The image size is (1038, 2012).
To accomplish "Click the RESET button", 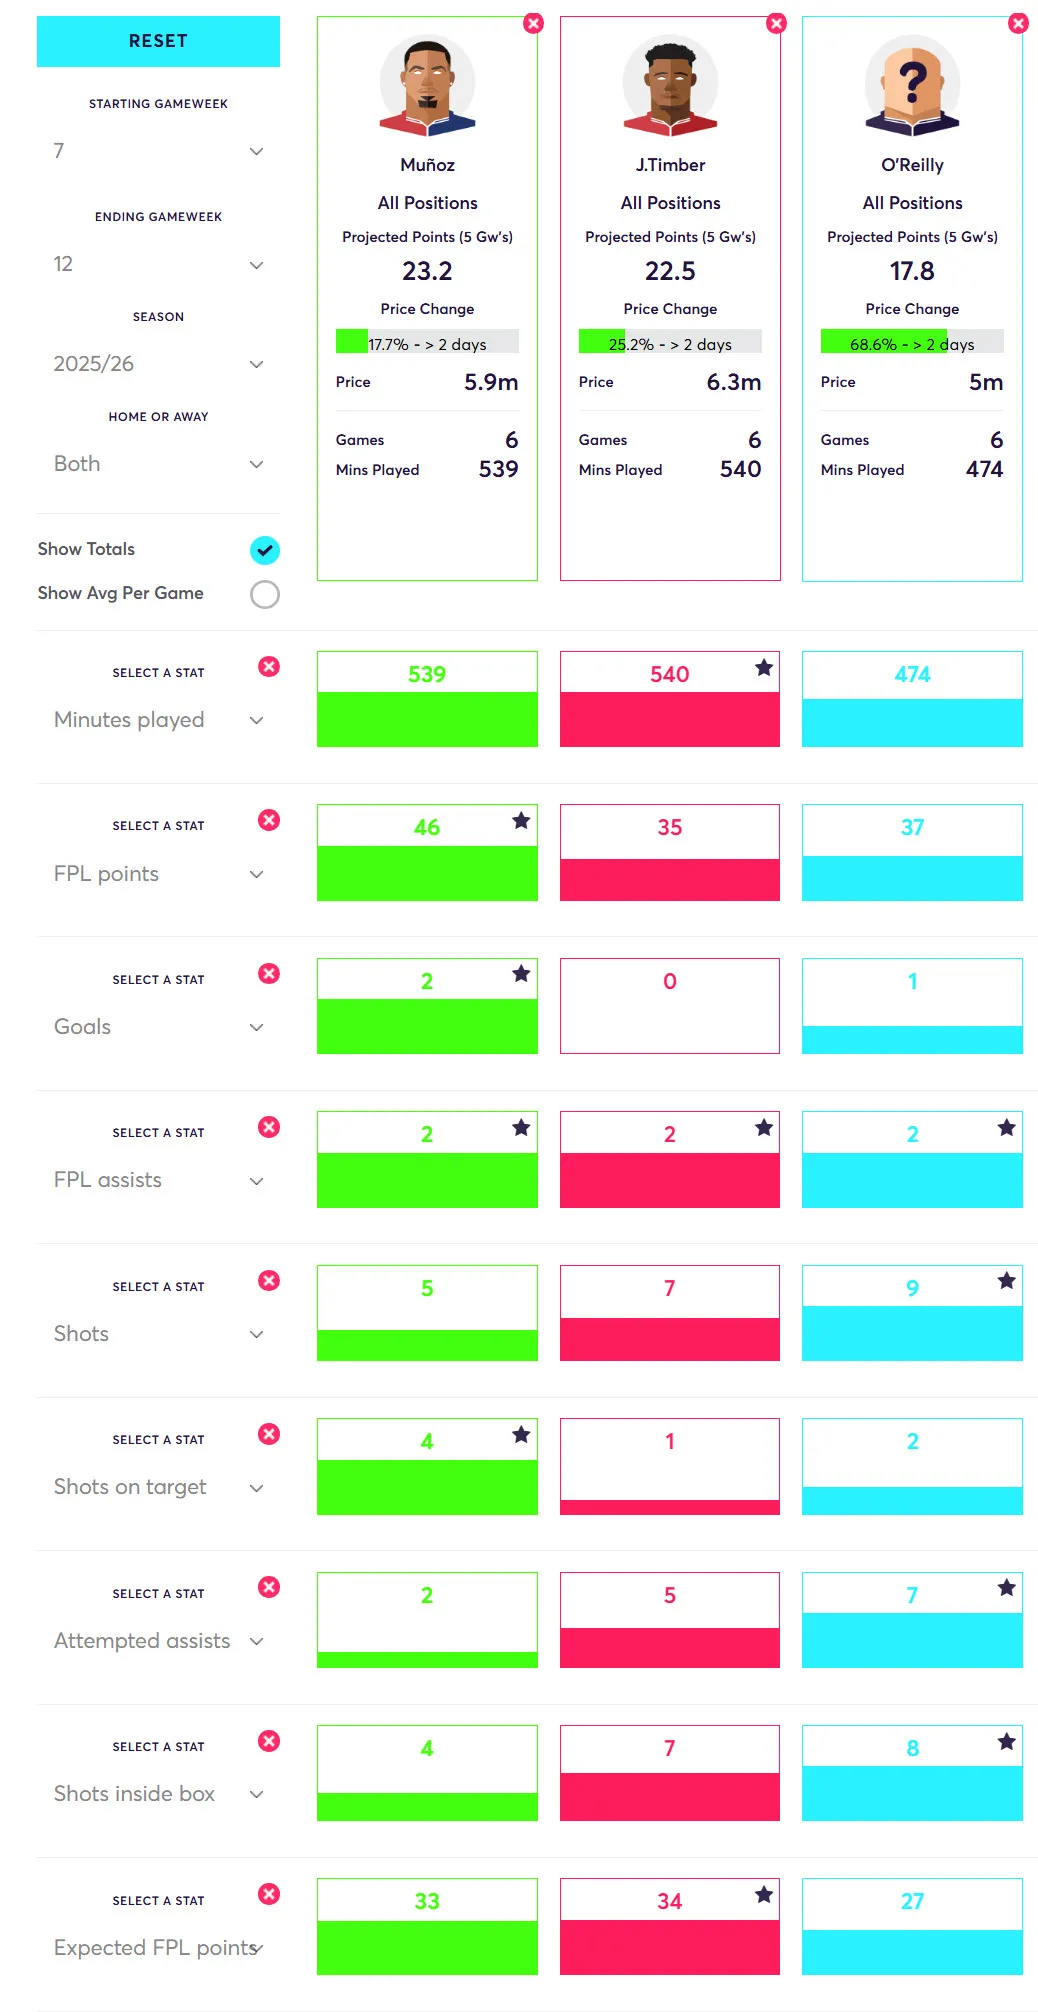I will click(x=158, y=41).
